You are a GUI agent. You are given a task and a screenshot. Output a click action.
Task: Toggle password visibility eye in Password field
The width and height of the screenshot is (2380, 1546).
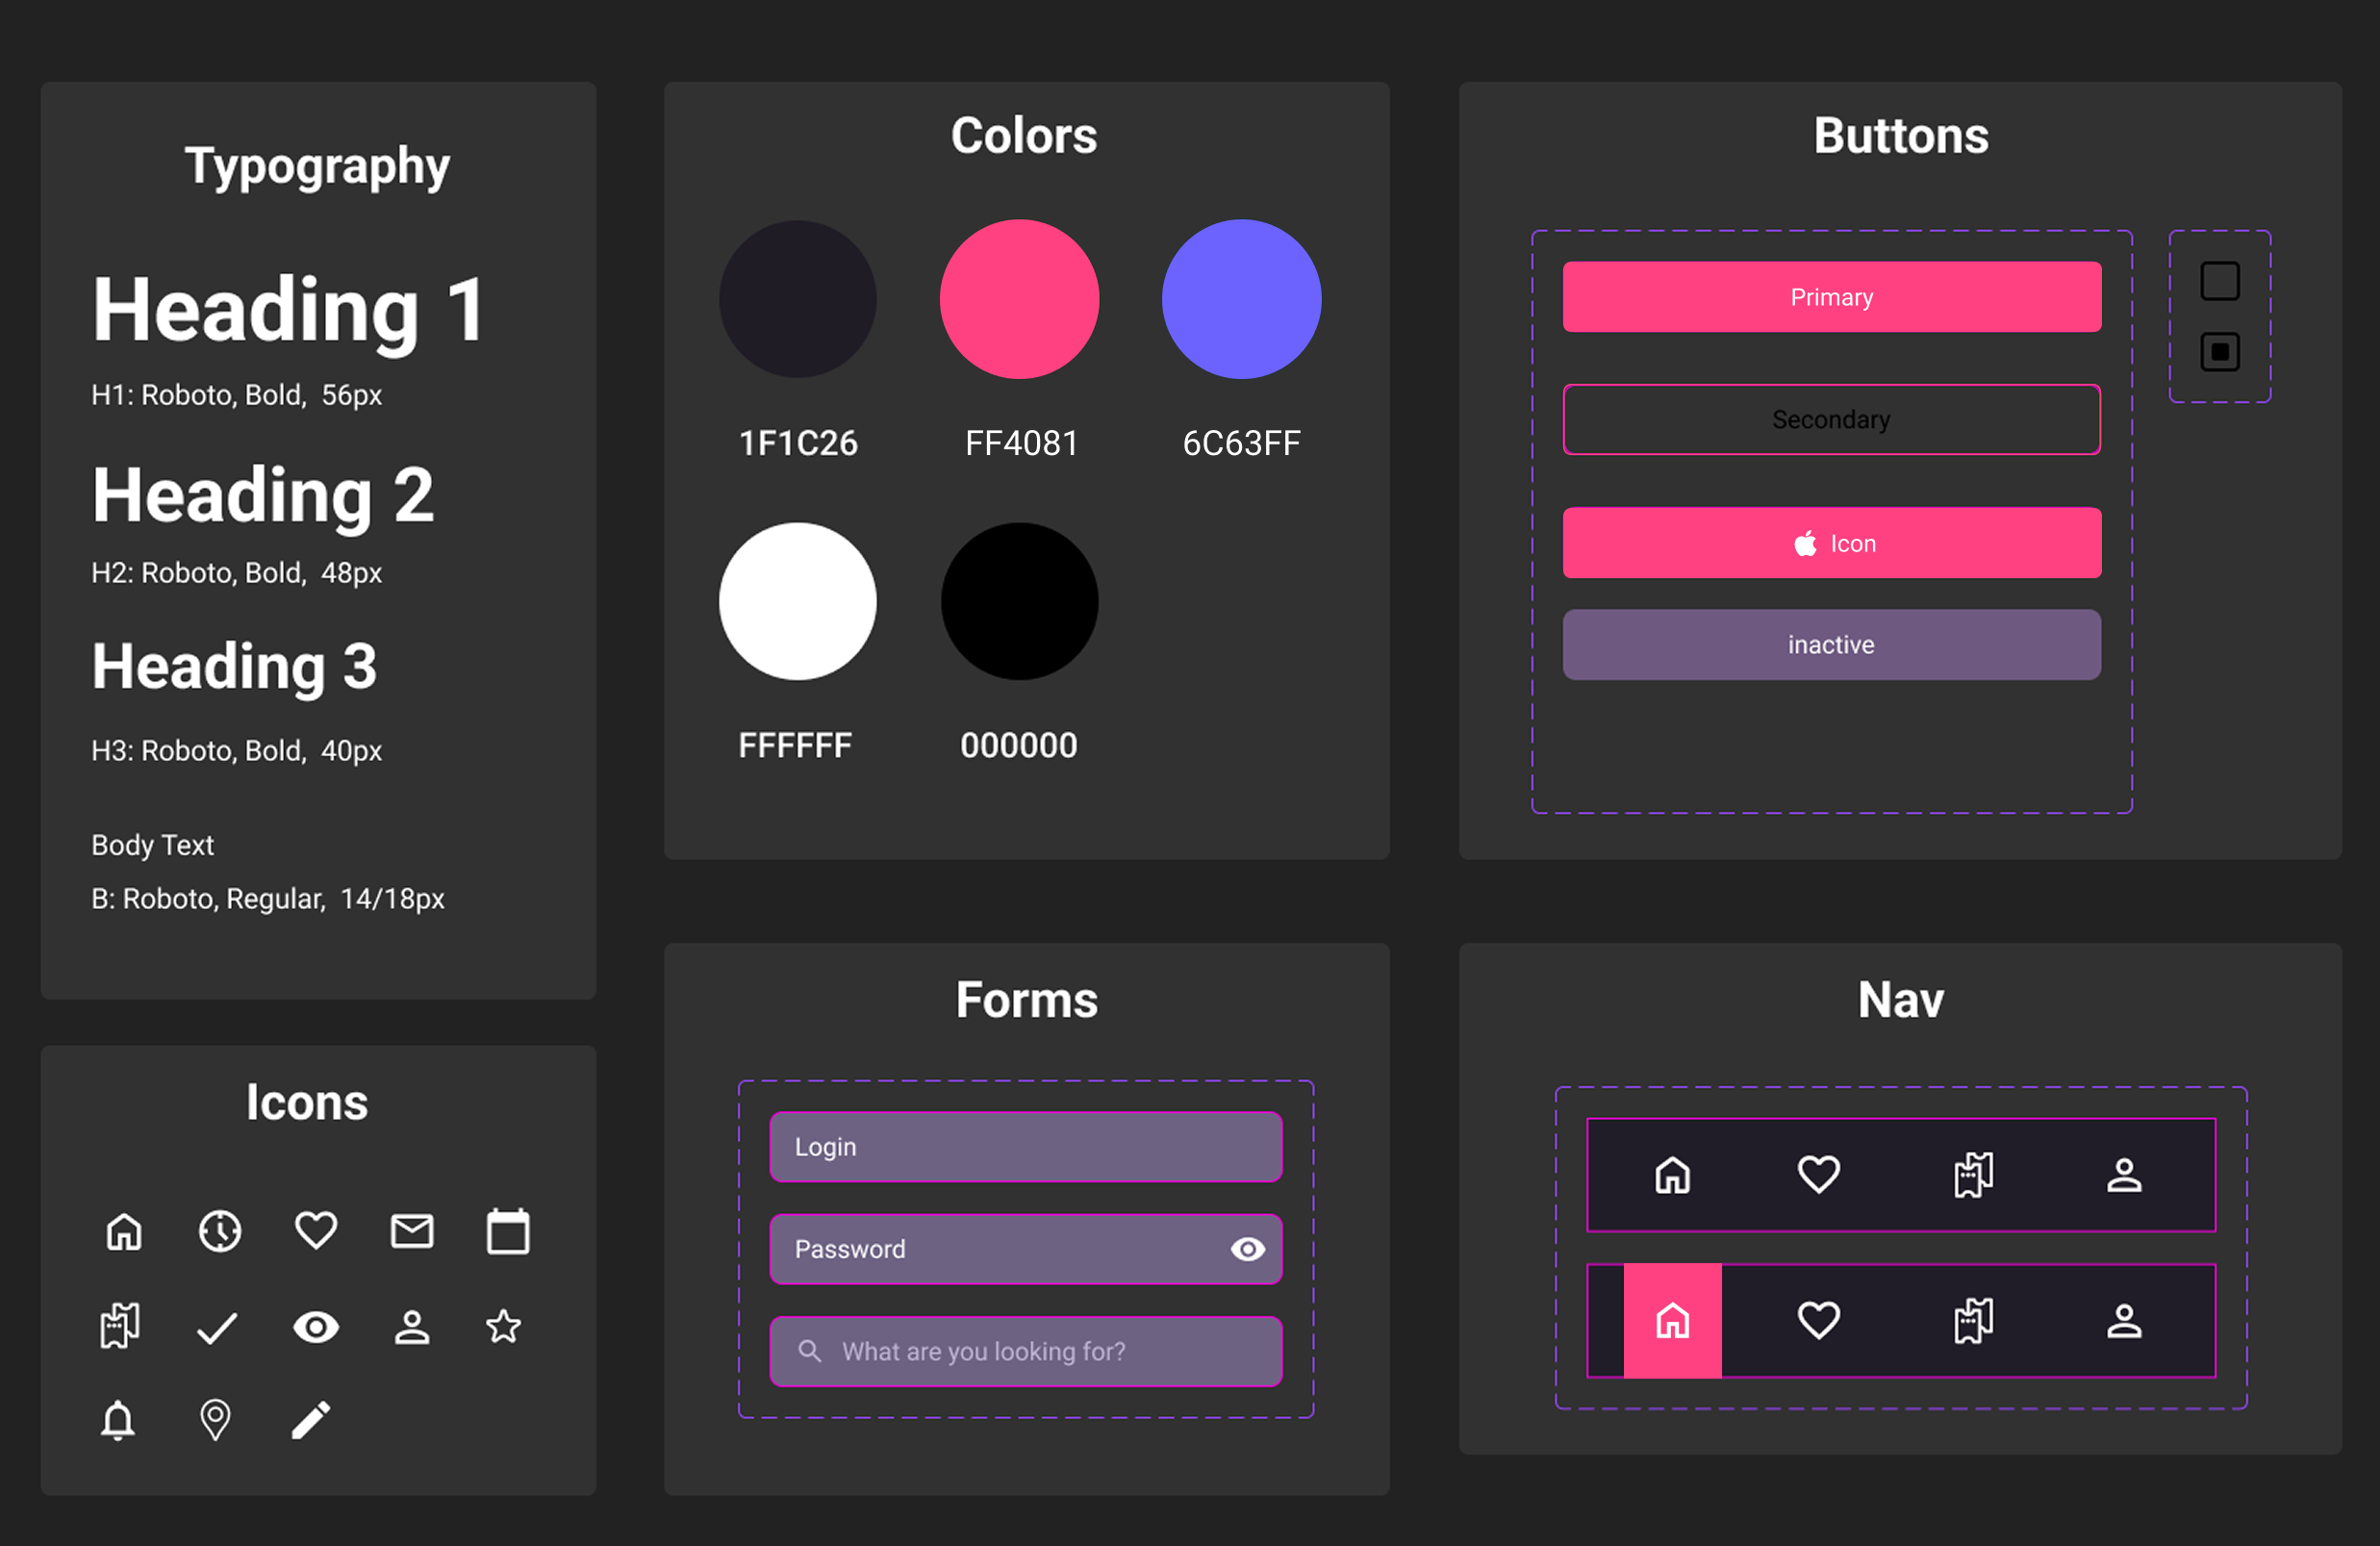point(1247,1249)
